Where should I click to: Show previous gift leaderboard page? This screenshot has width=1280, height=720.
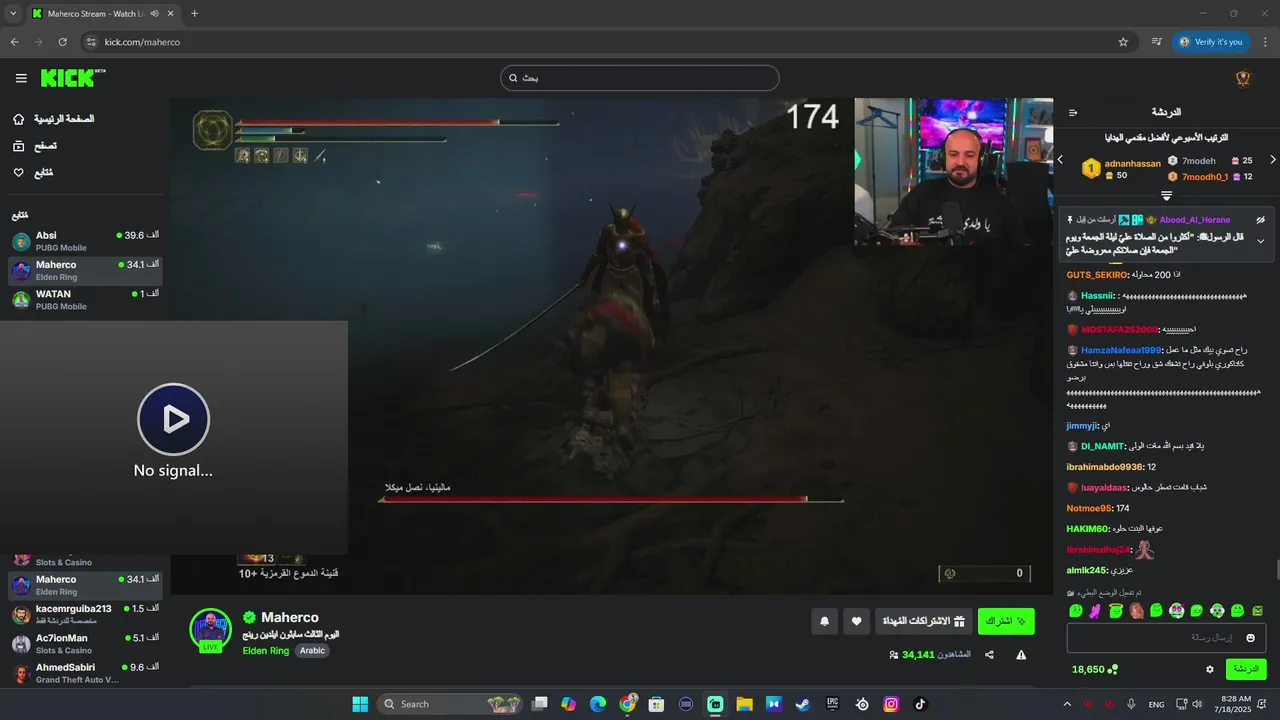click(x=1060, y=160)
